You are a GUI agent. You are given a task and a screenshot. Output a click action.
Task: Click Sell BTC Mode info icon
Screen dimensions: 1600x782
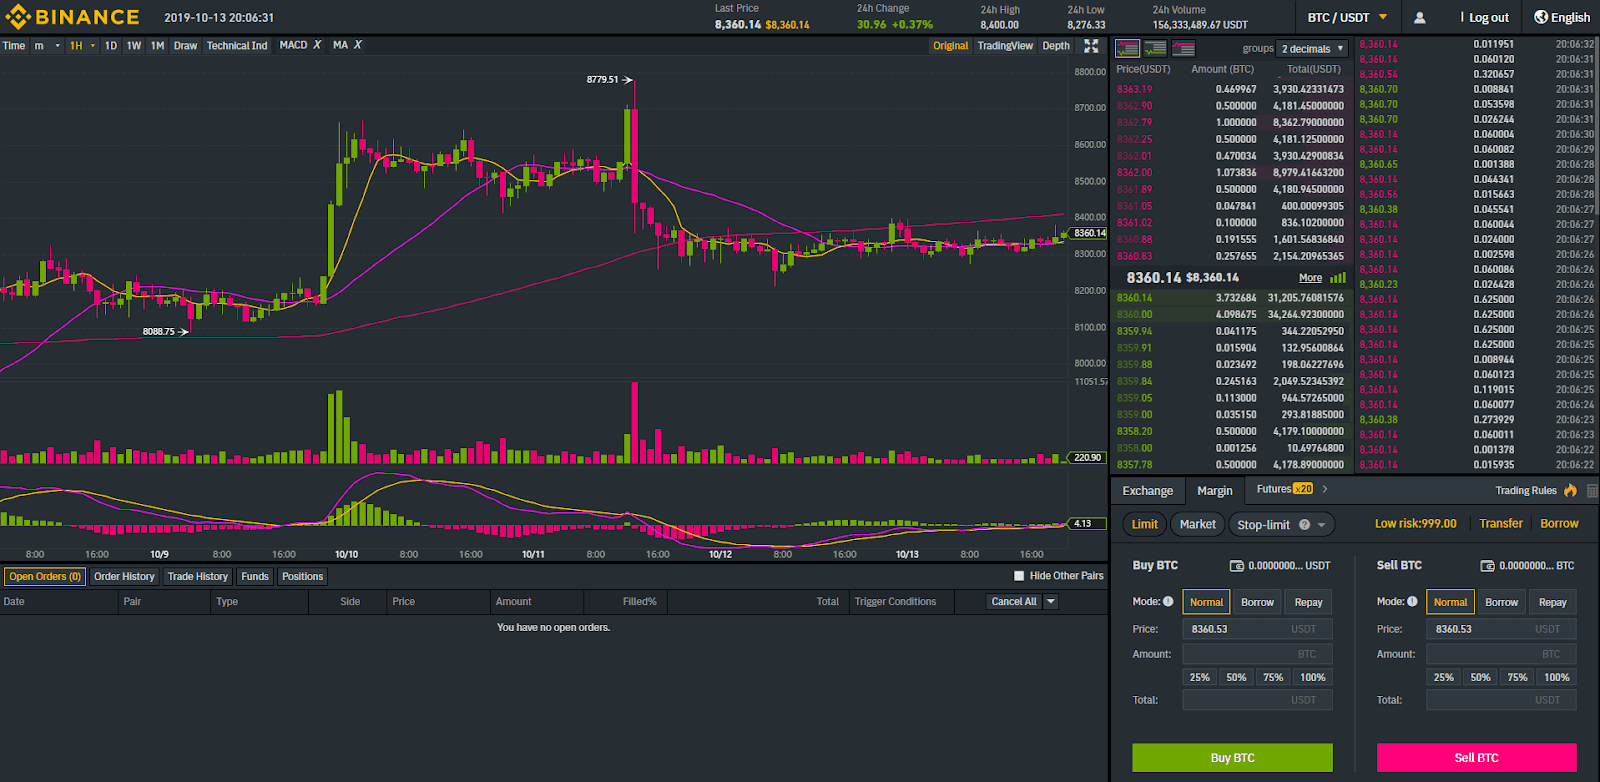point(1412,601)
